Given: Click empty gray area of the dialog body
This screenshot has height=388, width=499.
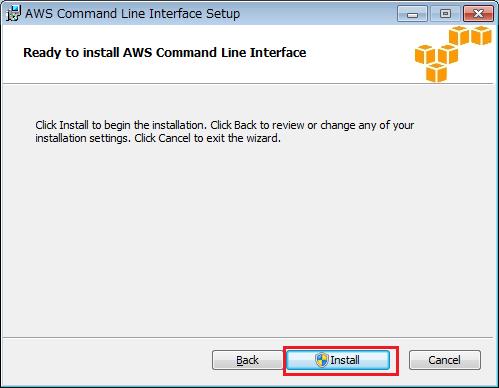Looking at the screenshot, I should (x=247, y=233).
